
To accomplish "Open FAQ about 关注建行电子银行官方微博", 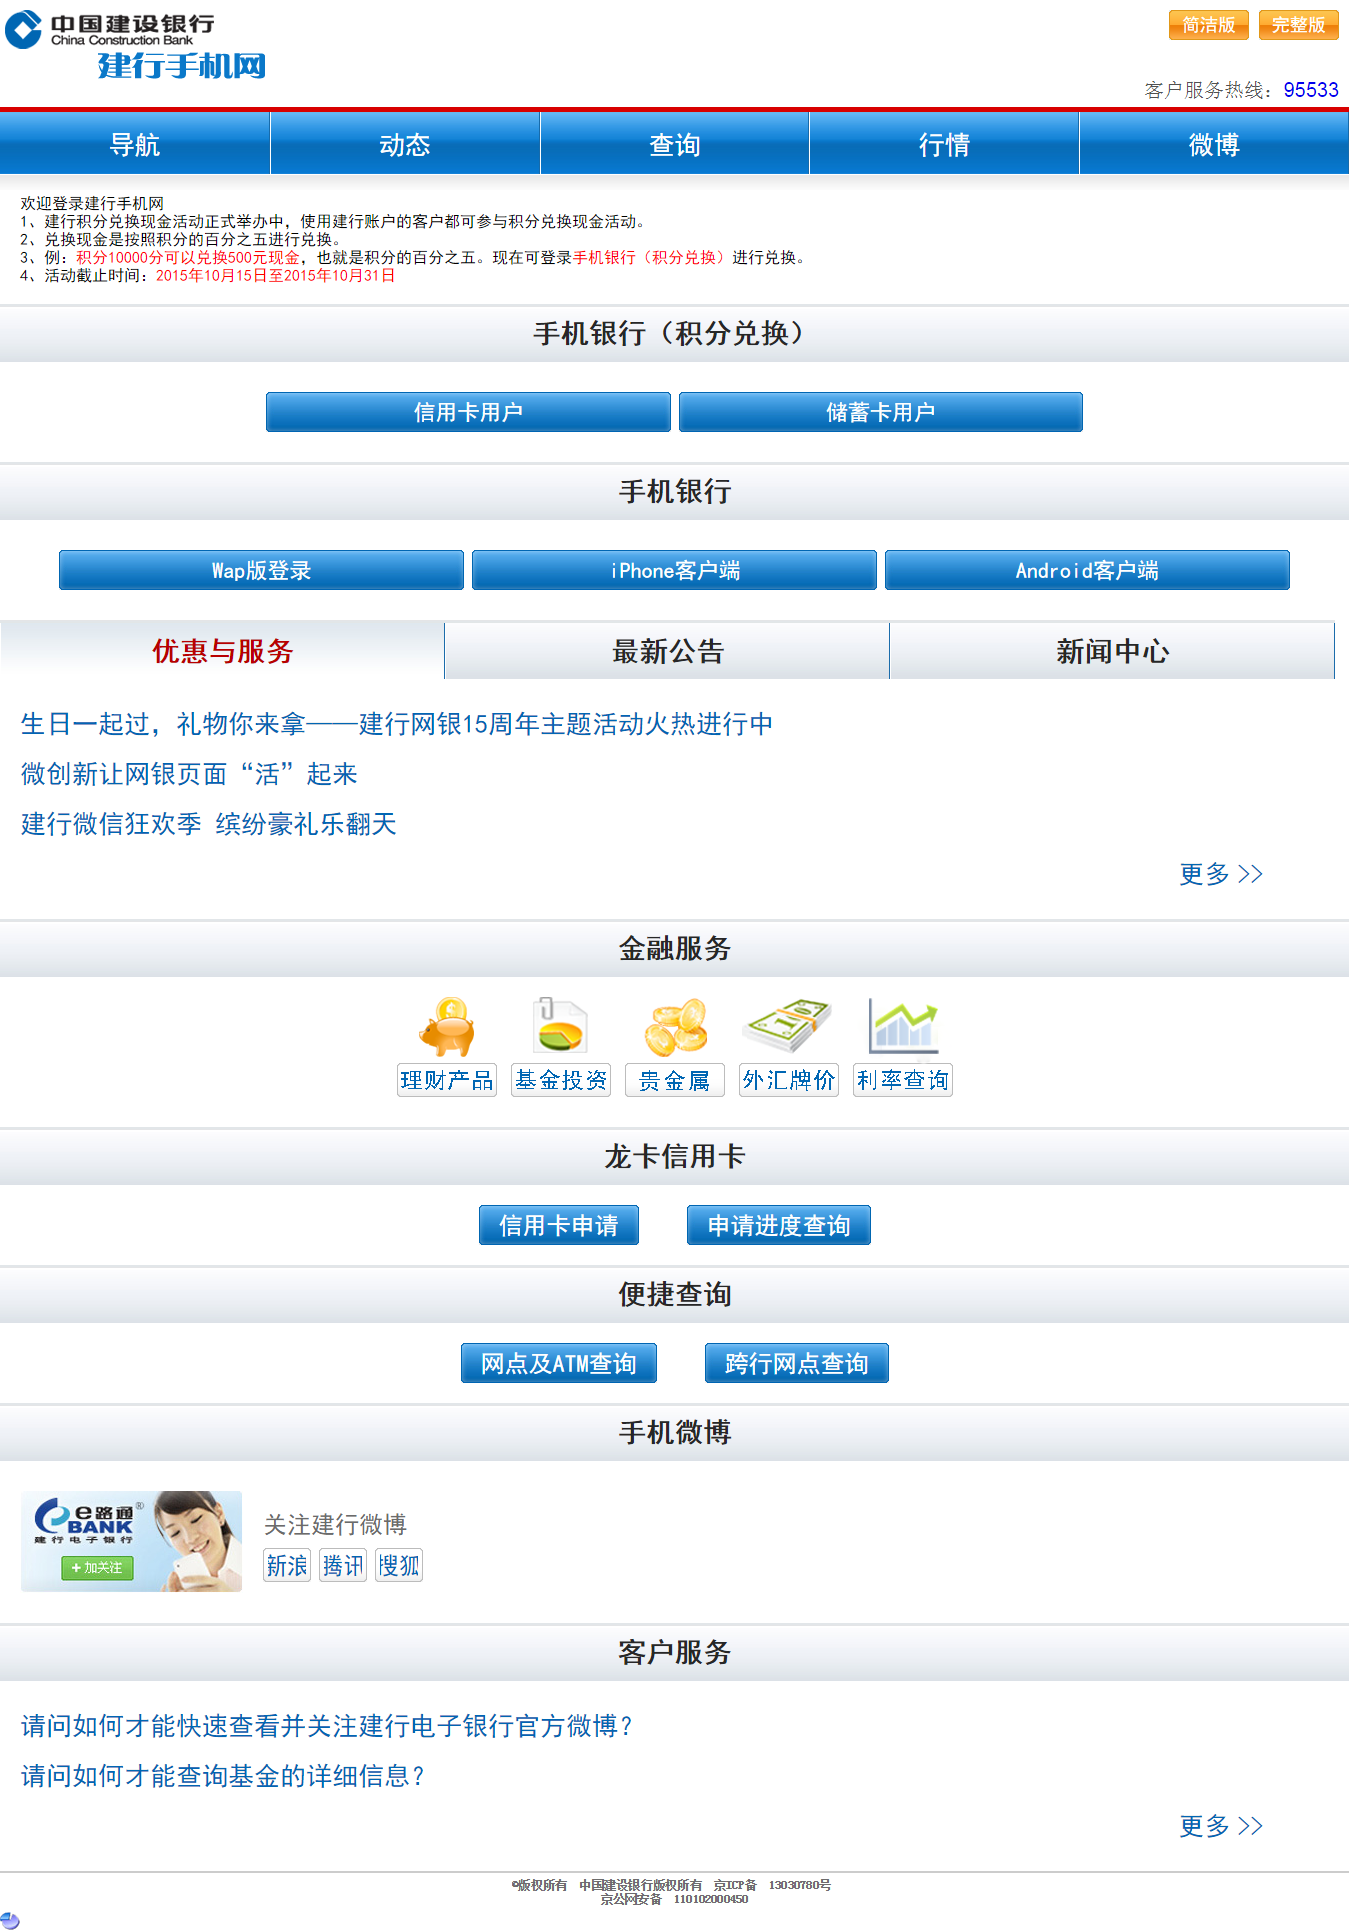I will 326,1726.
